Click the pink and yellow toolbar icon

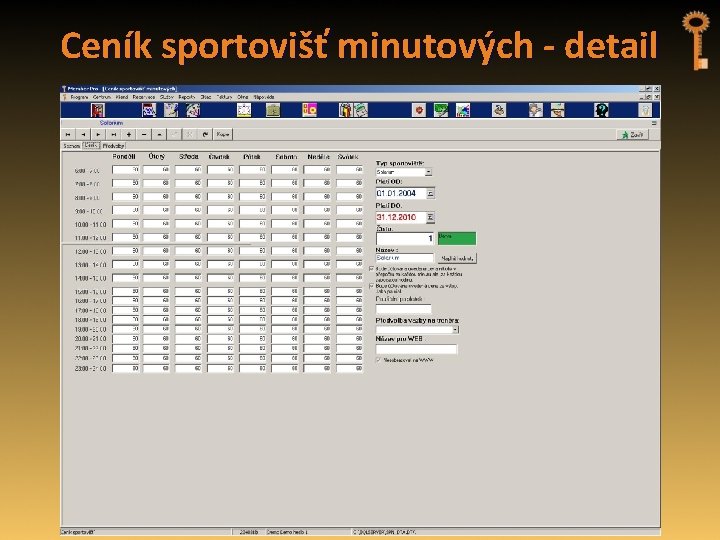(x=309, y=110)
